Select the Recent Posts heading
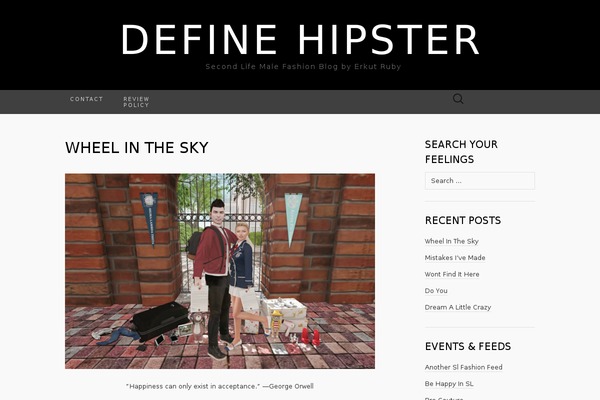 pos(463,220)
